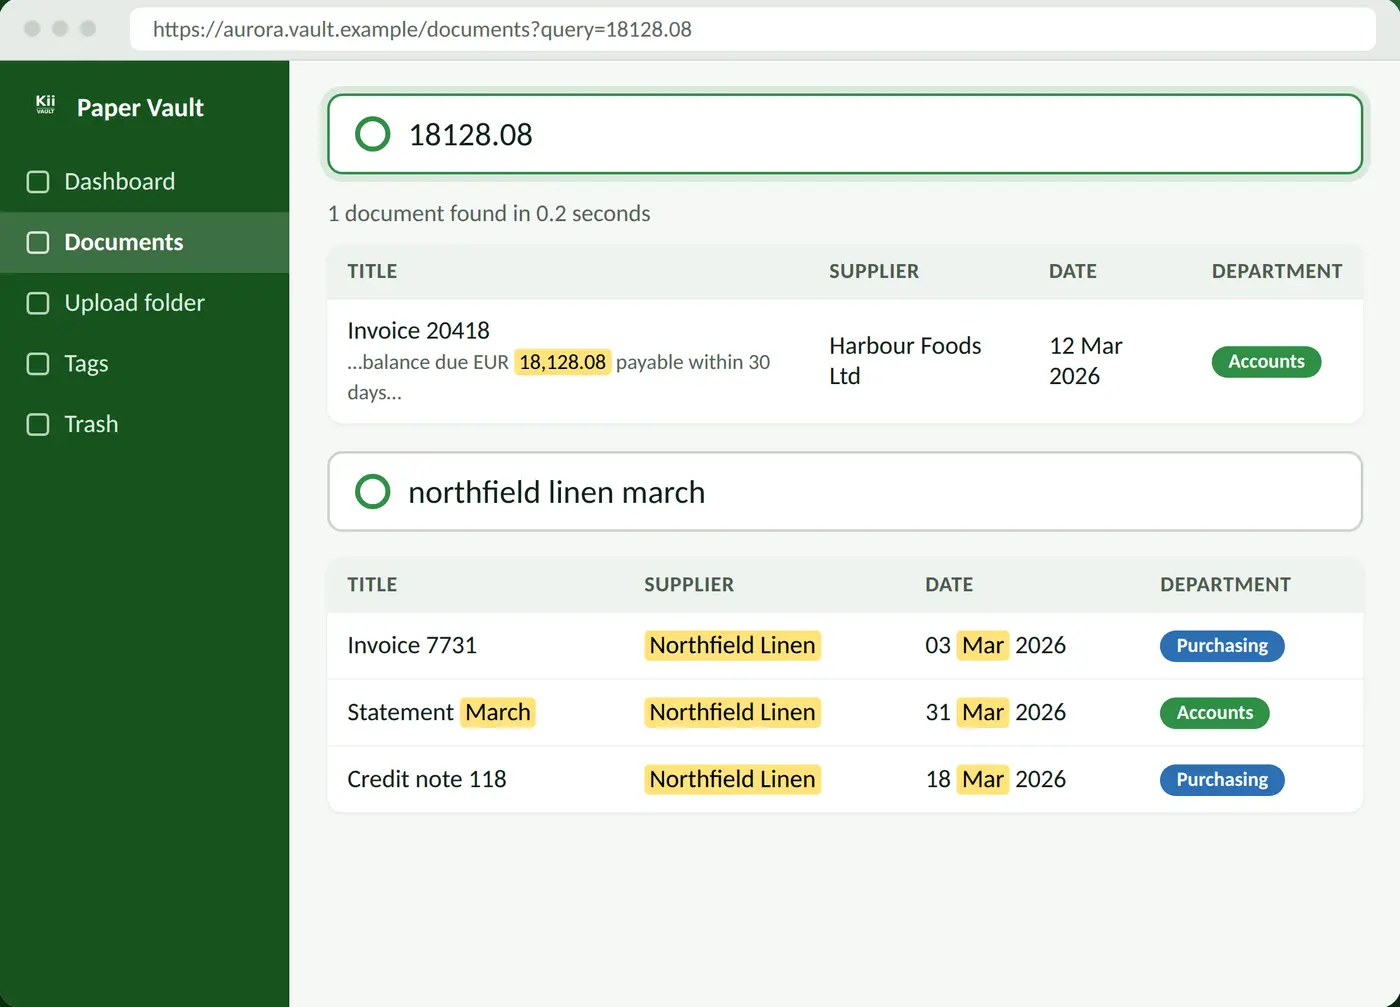
Task: Click Northfield Linen in Credit note 118 row
Action: tap(732, 779)
